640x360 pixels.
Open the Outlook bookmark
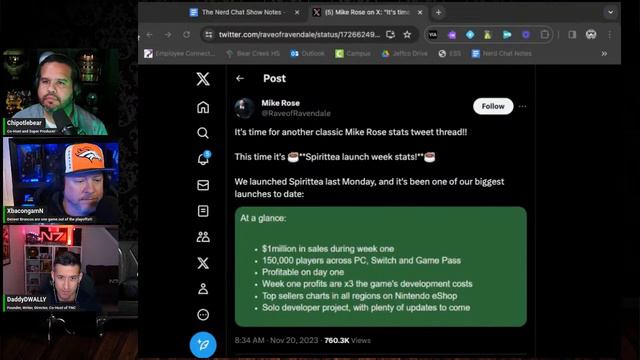pyautogui.click(x=307, y=53)
